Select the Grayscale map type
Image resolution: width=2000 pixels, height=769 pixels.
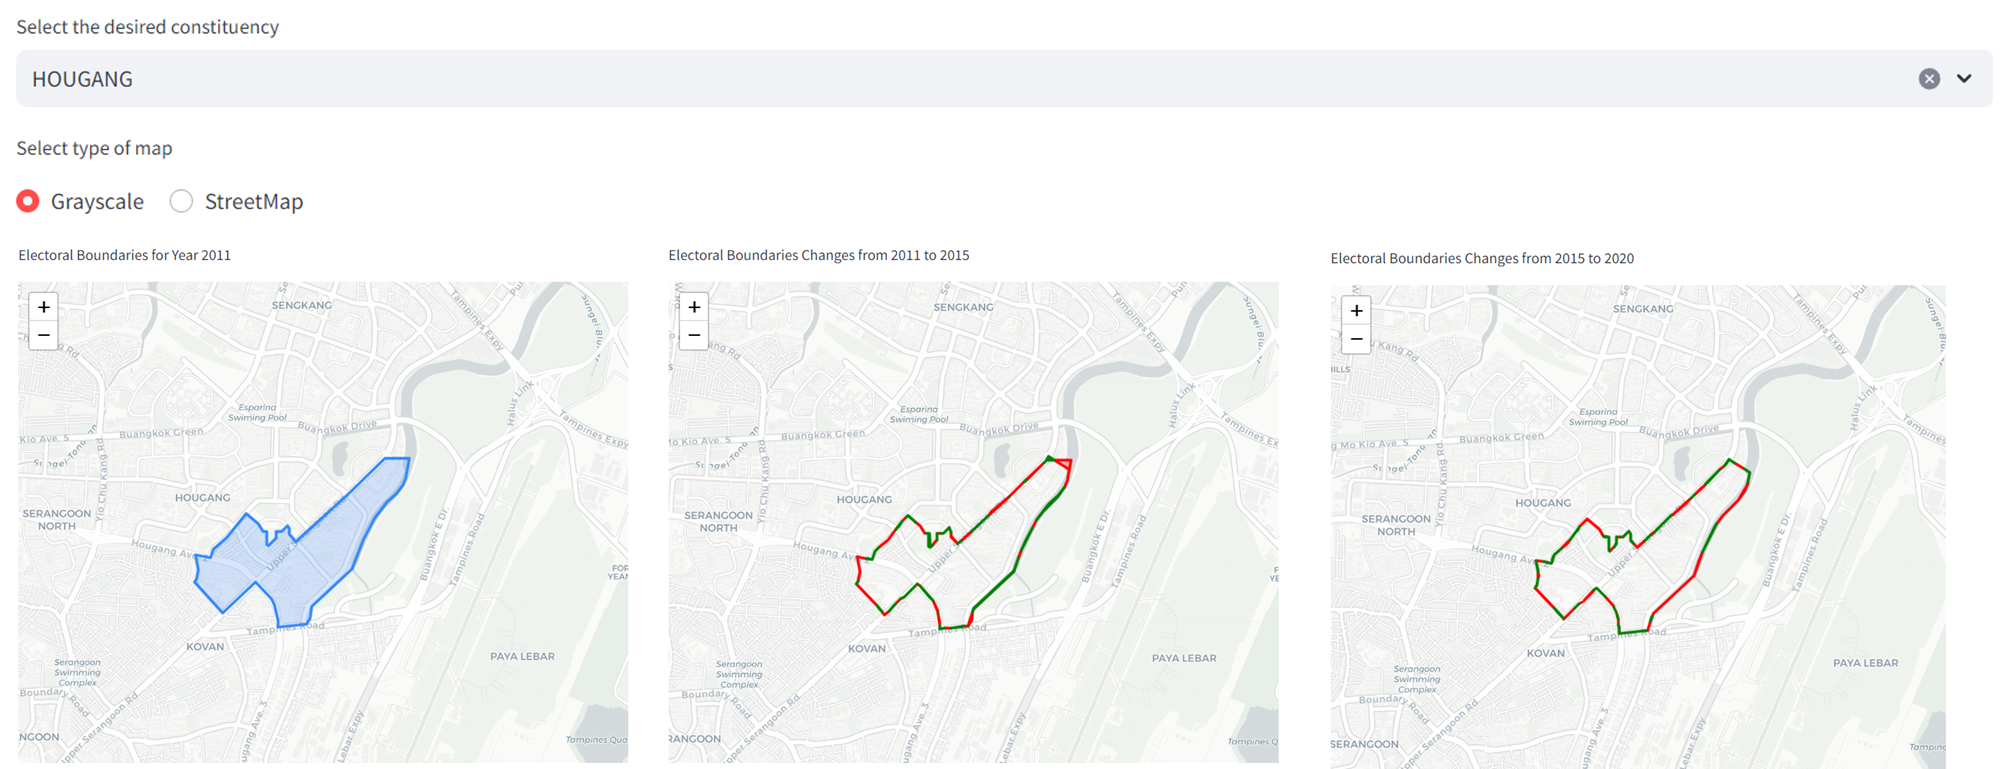coord(28,201)
